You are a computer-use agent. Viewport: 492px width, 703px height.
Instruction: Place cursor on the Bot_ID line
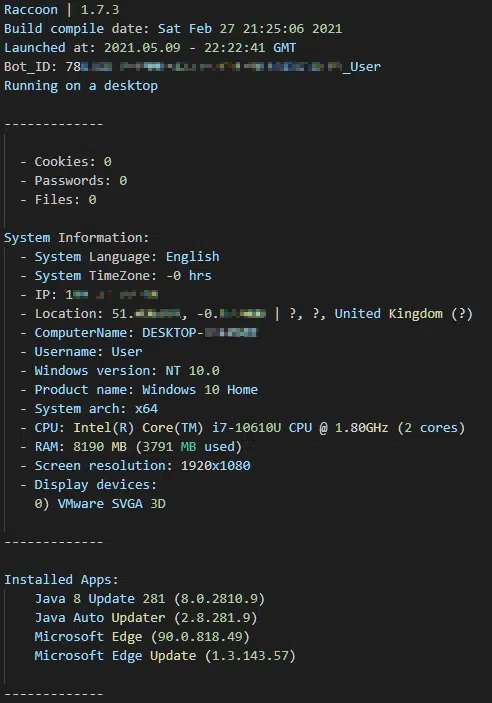pyautogui.click(x=192, y=66)
